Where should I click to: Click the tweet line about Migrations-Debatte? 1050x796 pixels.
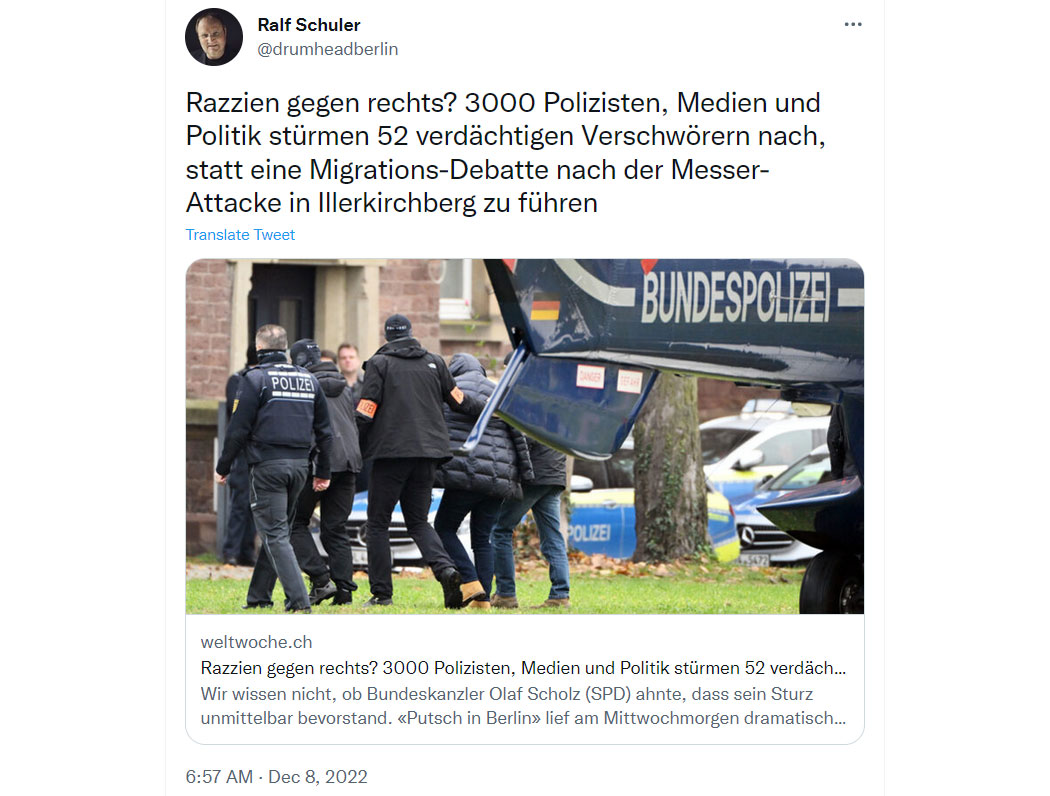[477, 169]
